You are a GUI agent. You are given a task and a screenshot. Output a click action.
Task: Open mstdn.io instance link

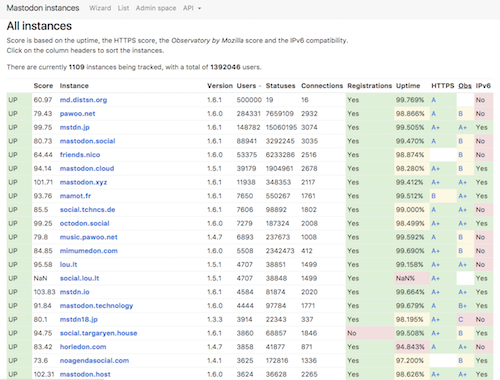click(75, 292)
